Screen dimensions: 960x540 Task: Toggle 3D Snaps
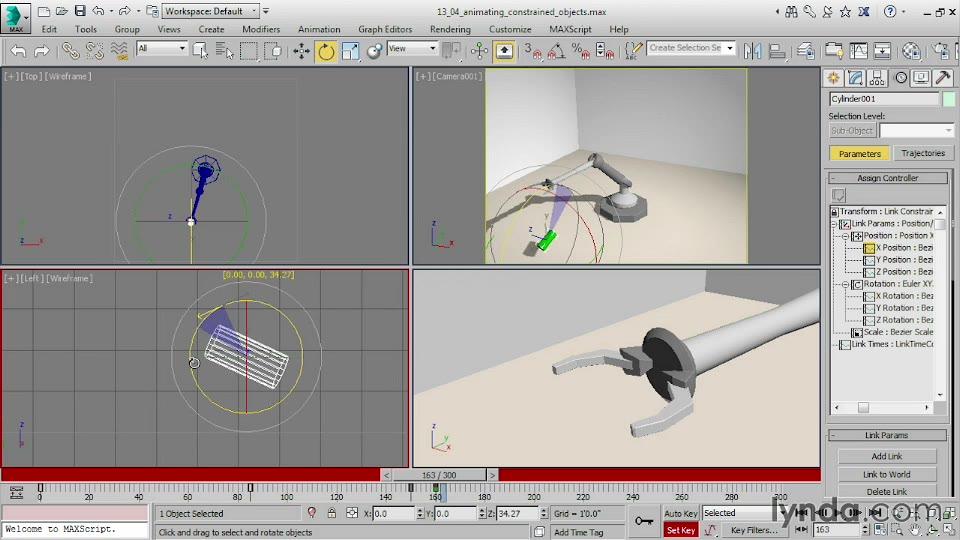pyautogui.click(x=532, y=51)
